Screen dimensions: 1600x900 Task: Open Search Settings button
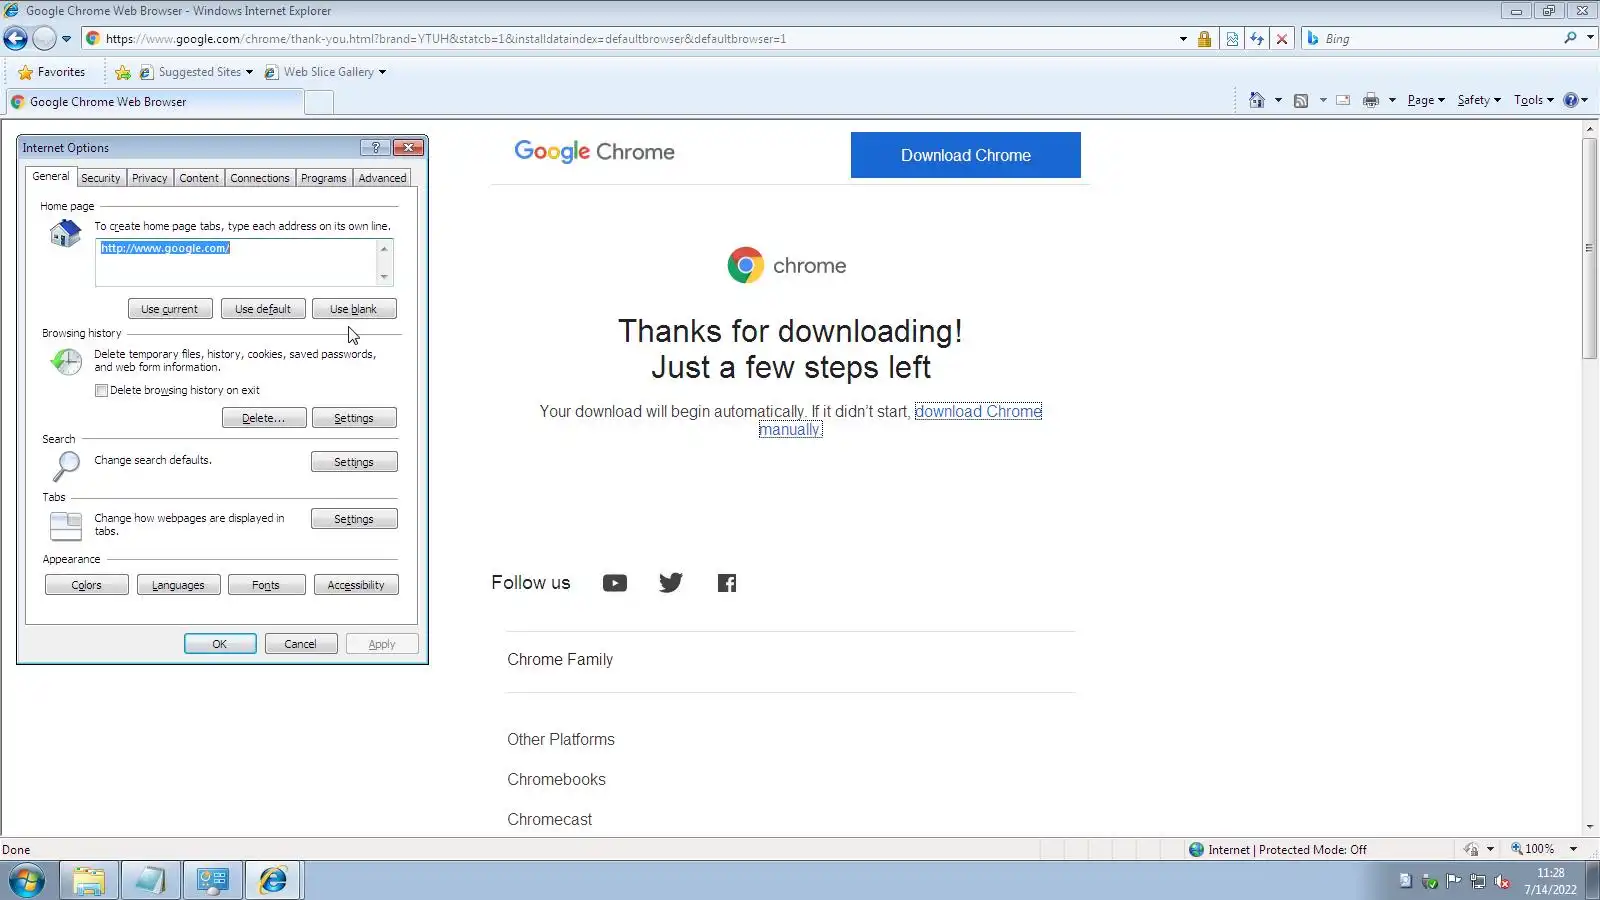point(354,462)
